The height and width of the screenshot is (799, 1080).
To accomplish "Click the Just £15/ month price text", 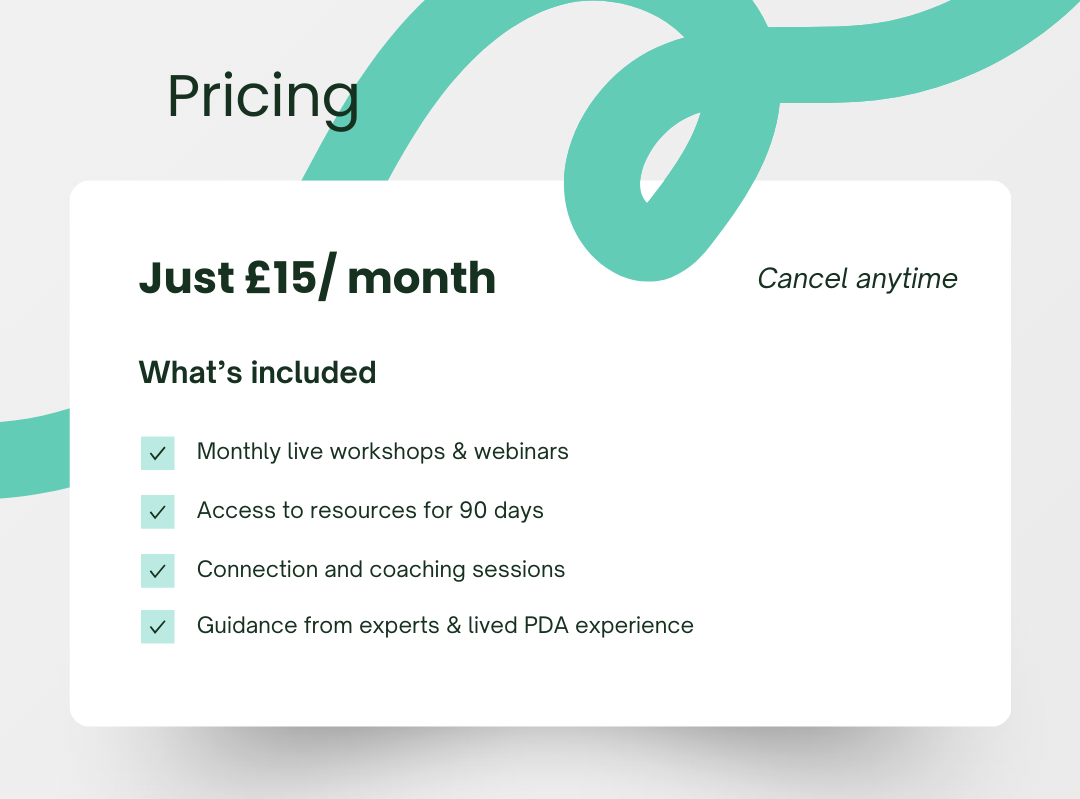I will 317,278.
